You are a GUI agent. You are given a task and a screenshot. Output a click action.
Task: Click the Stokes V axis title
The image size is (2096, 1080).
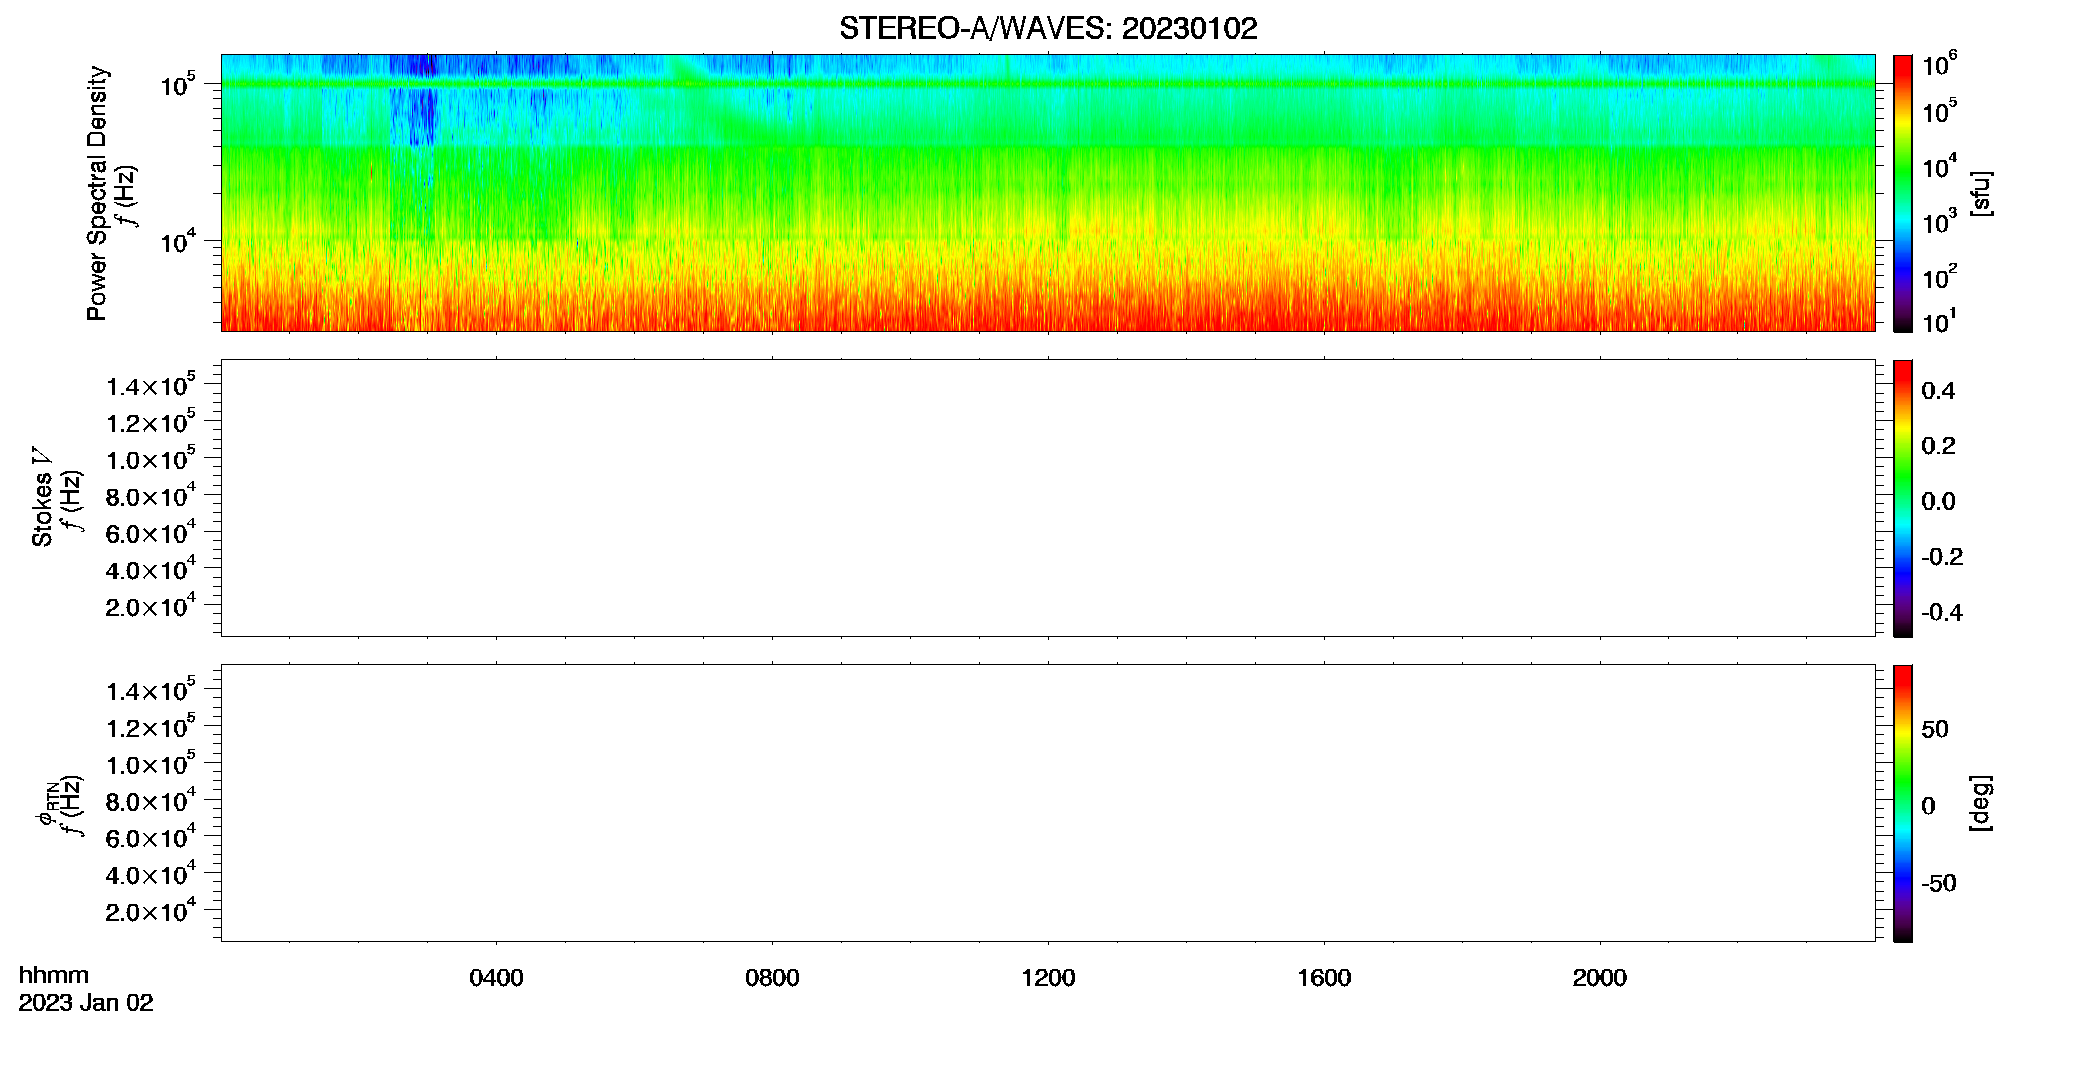42,497
